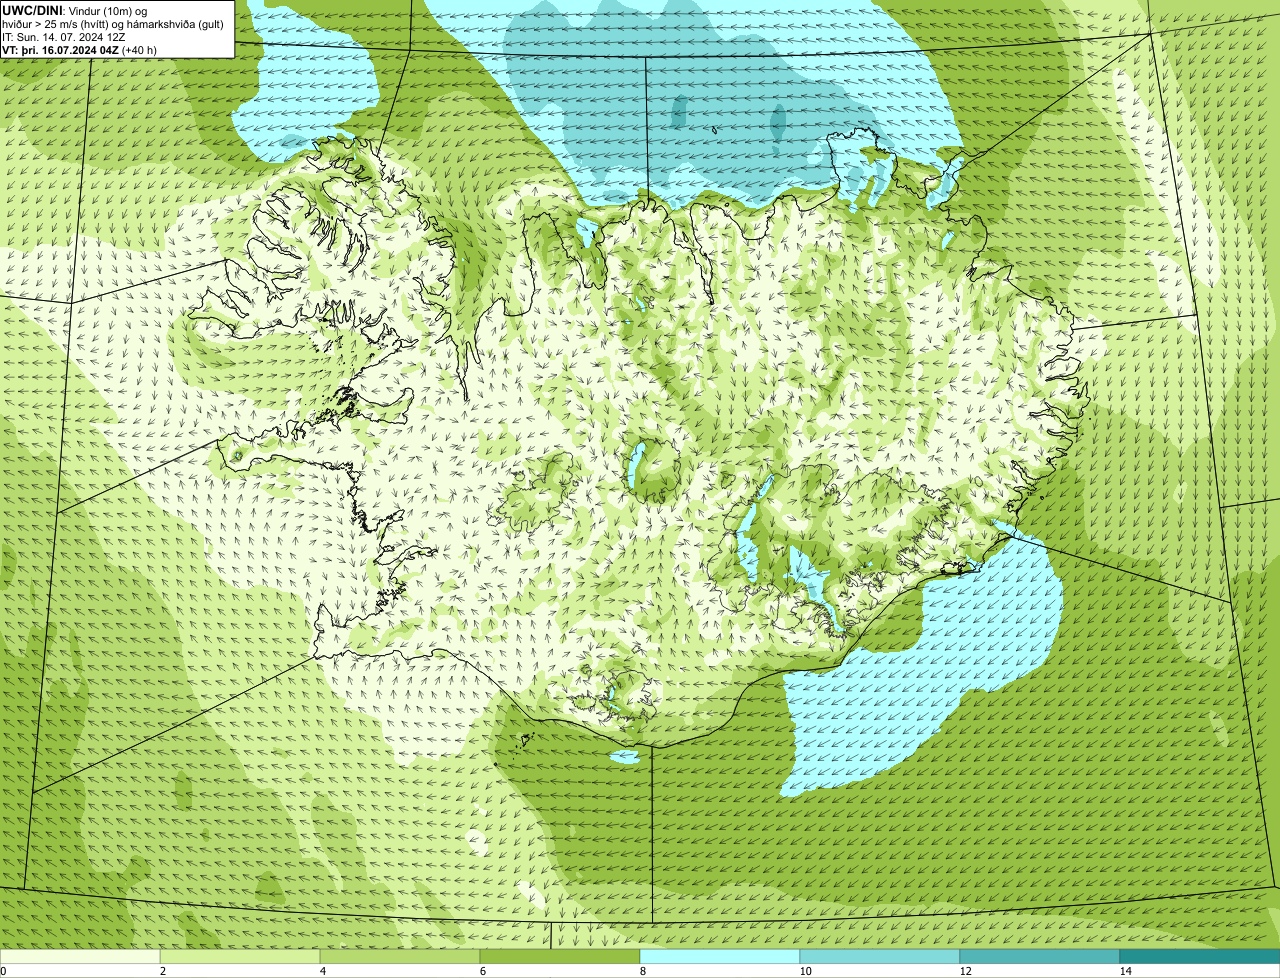Viewport: 1280px width, 978px height.
Task: Click the "2" colorbar tick label
Action: [x=163, y=971]
